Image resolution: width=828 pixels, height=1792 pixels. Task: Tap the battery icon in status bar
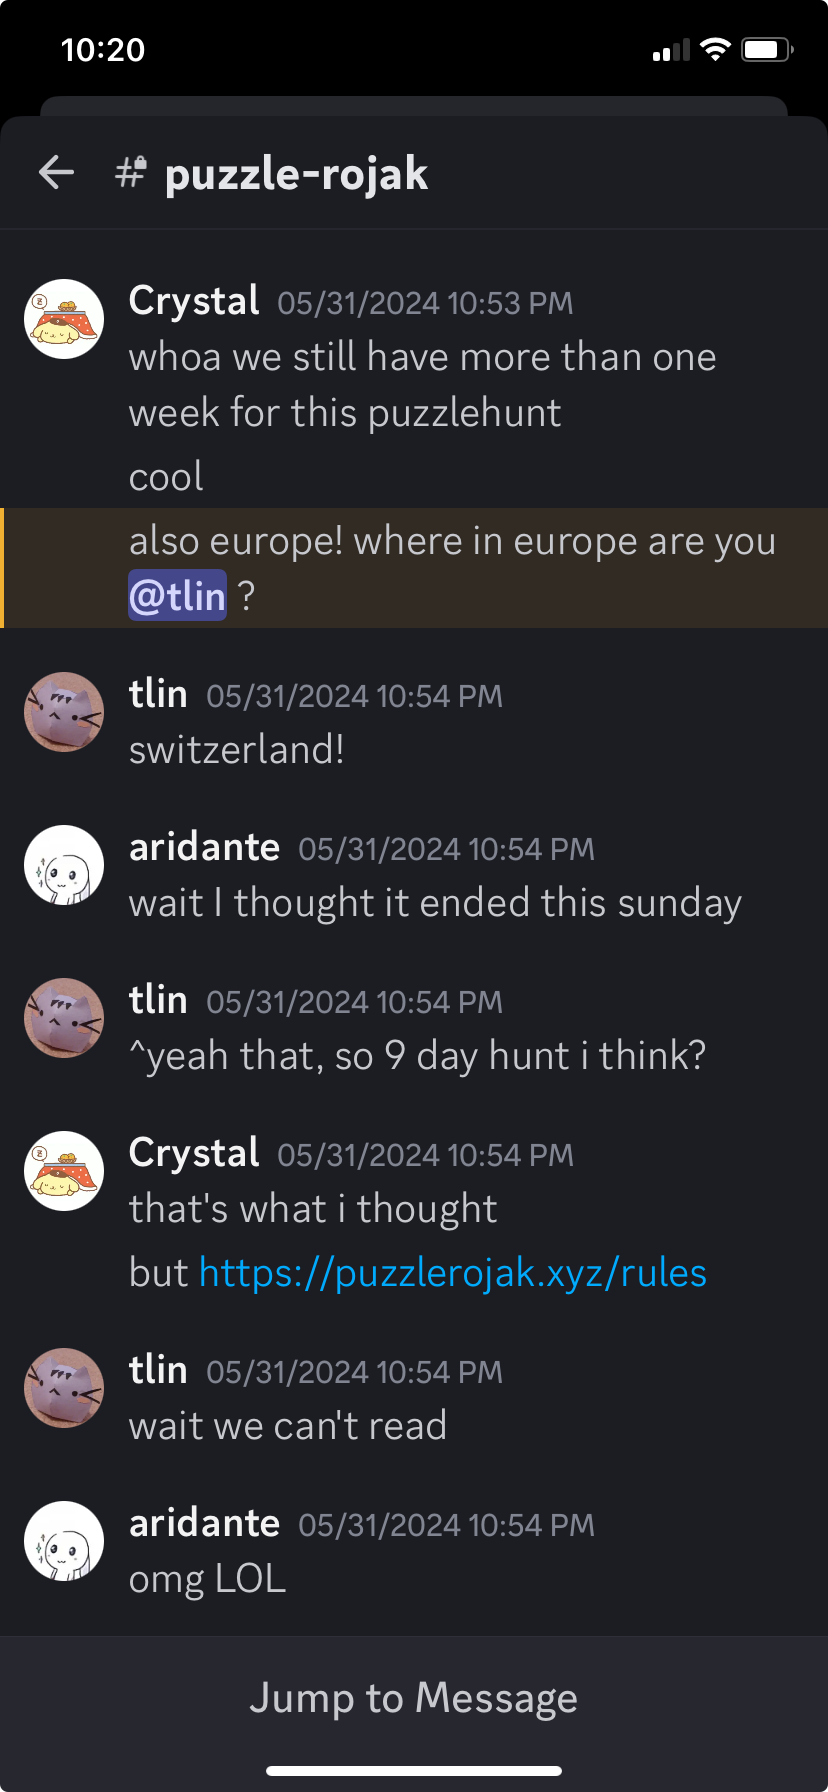click(x=767, y=49)
